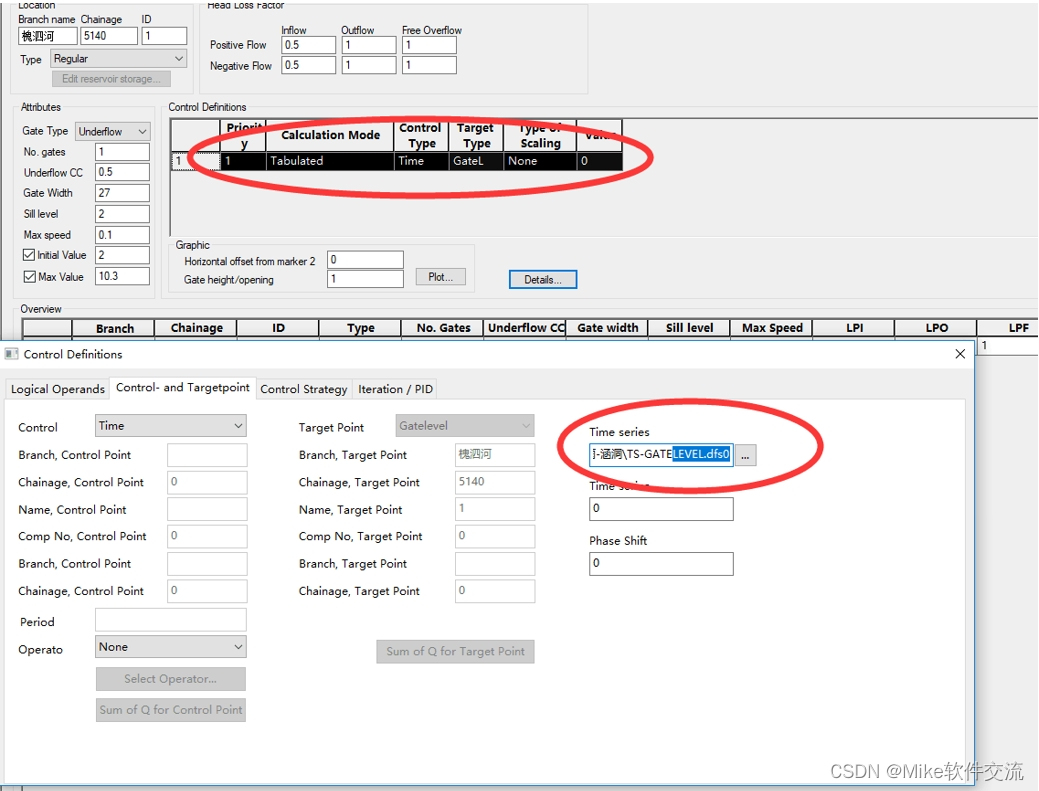Click the Chainage 5140 location field
Screen dimensions: 1039x791
109,36
